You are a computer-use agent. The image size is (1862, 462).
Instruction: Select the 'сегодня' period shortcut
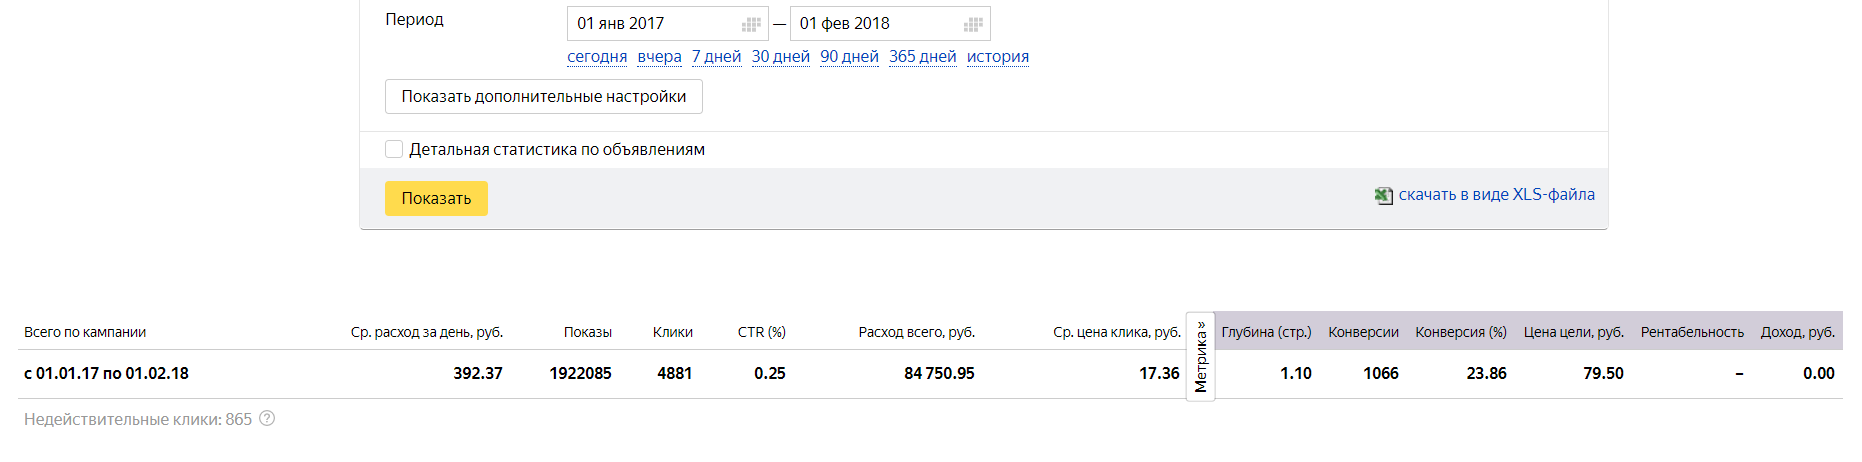597,57
